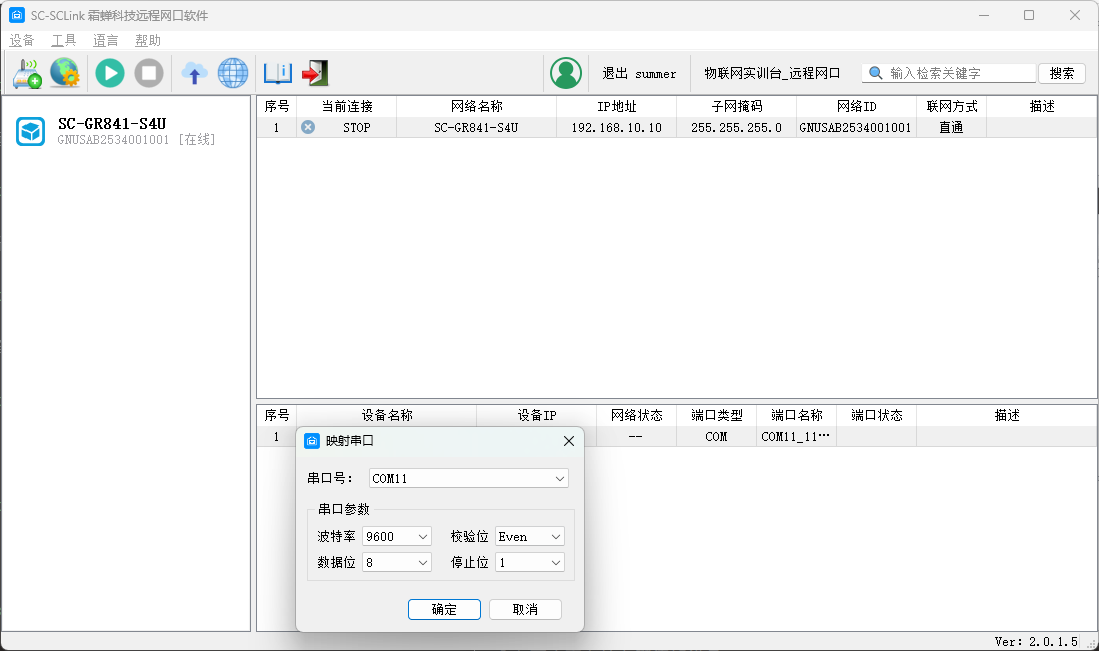1099x651 pixels.
Task: Click the cloud upload icon
Action: [x=194, y=73]
